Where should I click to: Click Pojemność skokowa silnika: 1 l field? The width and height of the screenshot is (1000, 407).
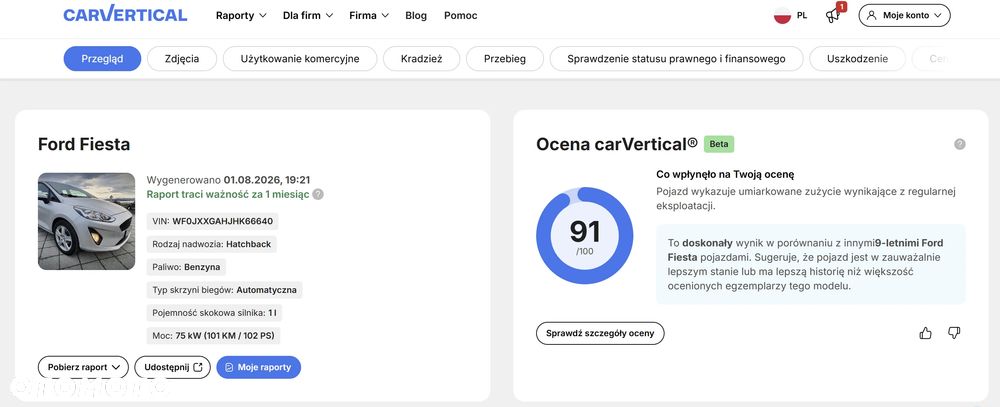214,313
